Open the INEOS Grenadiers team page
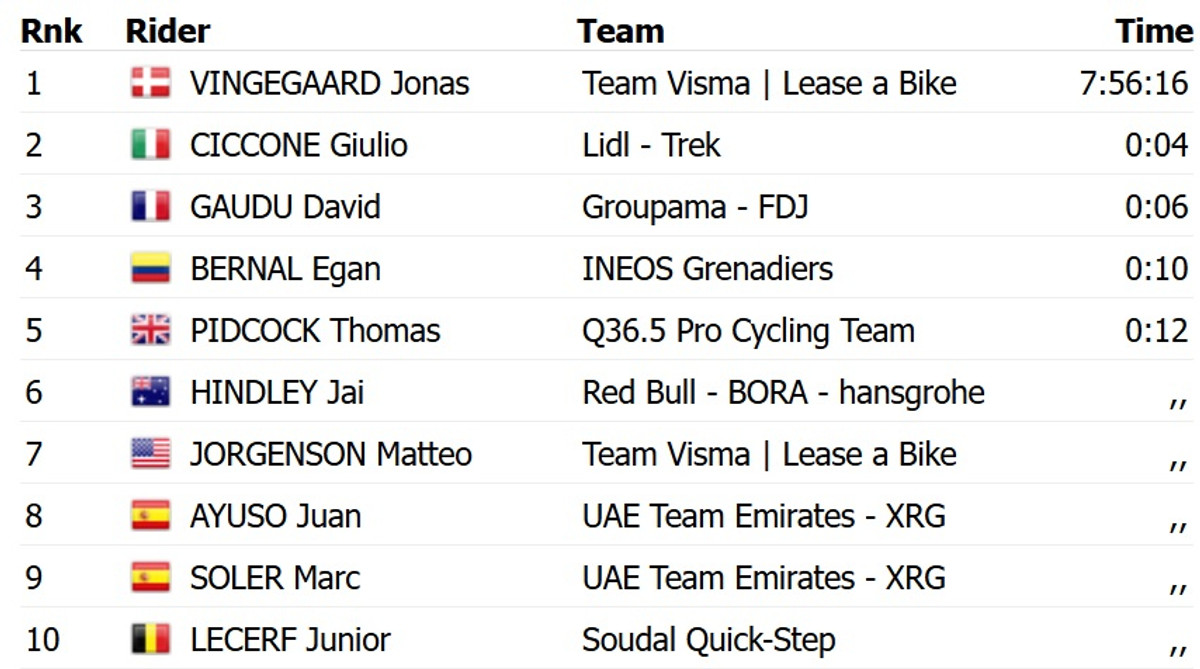Screen dimensions: 1200x669 [x=707, y=269]
